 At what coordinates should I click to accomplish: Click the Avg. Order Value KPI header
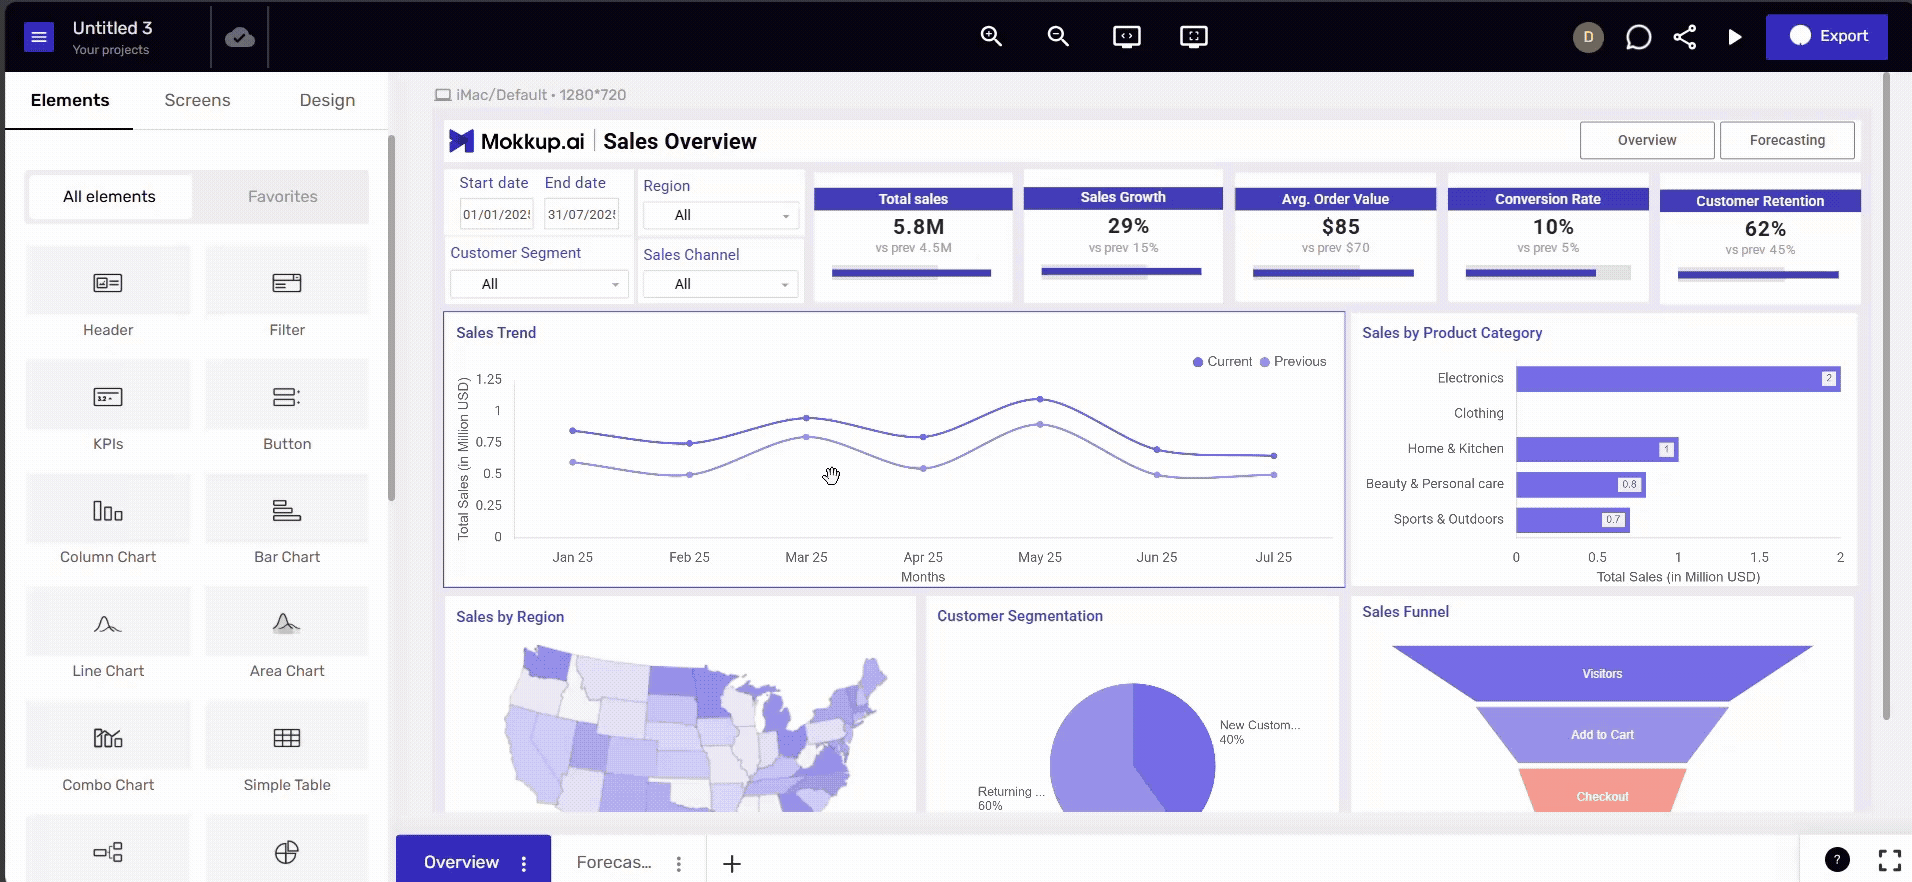[1335, 199]
